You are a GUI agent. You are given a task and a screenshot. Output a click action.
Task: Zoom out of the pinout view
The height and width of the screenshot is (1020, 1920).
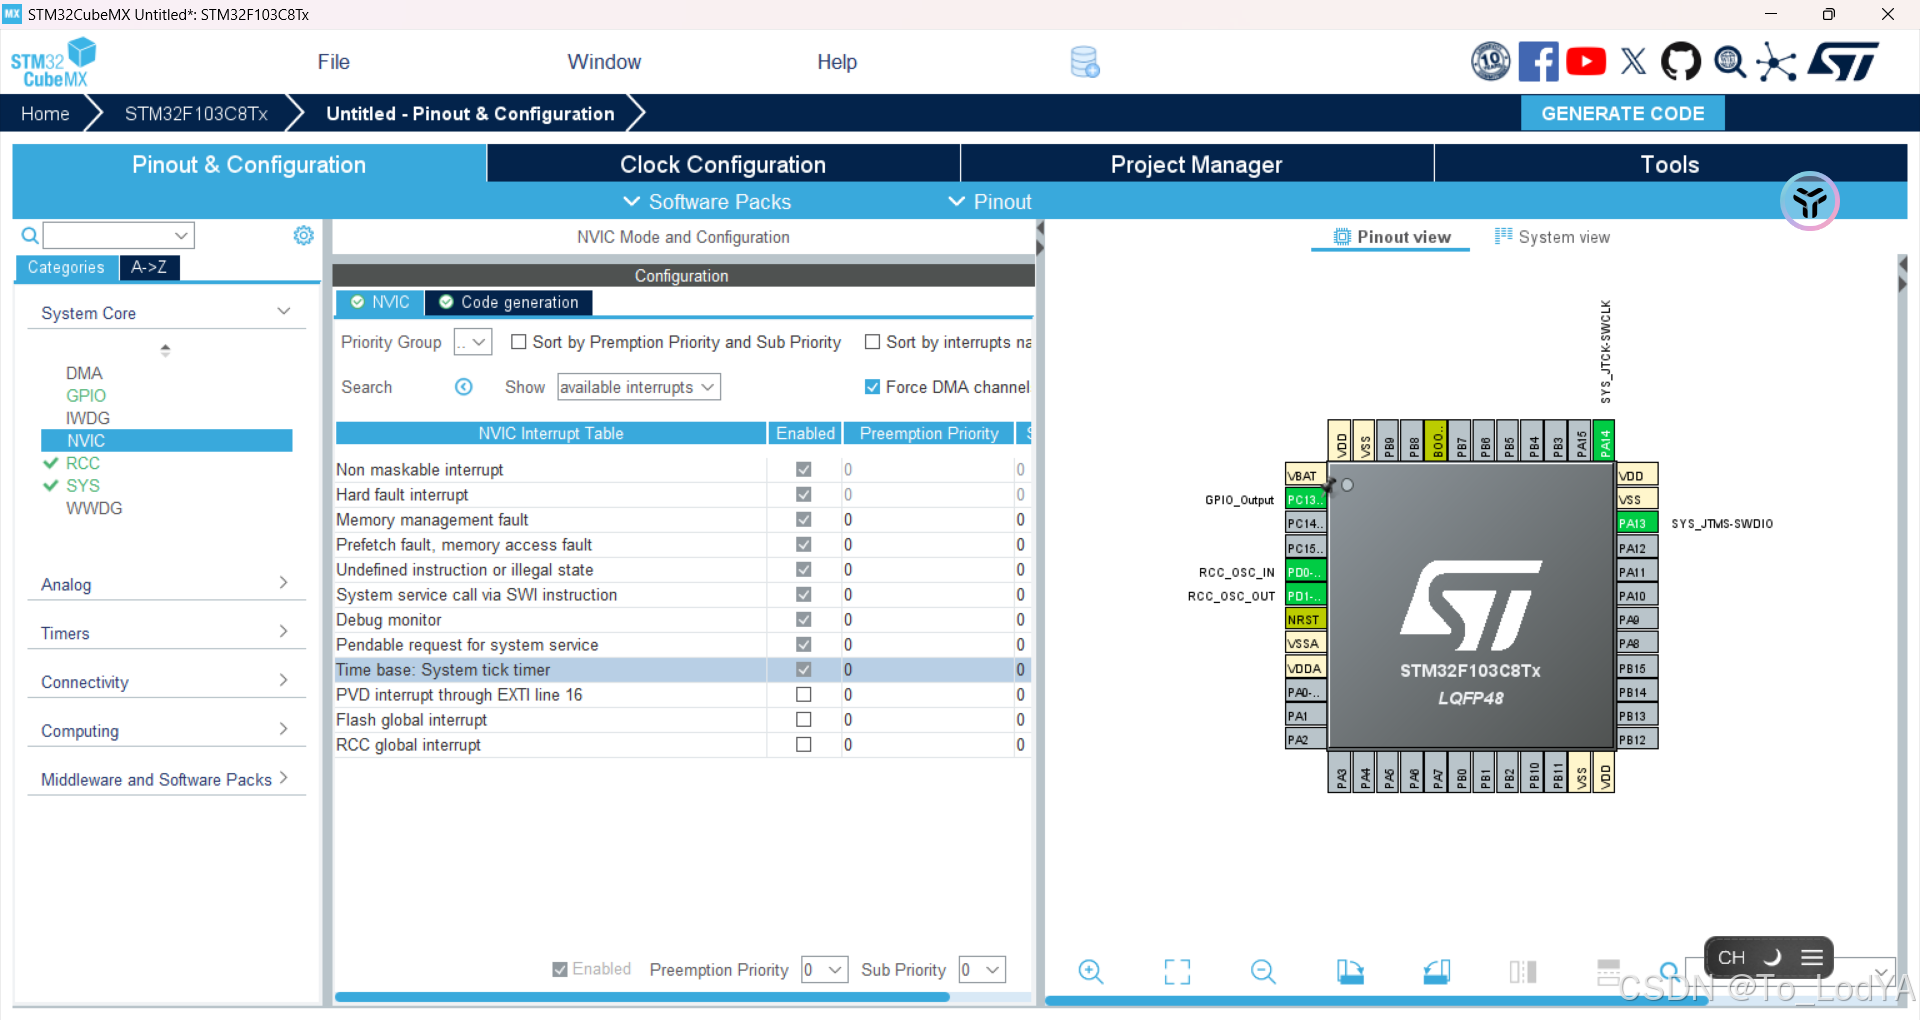click(1263, 971)
